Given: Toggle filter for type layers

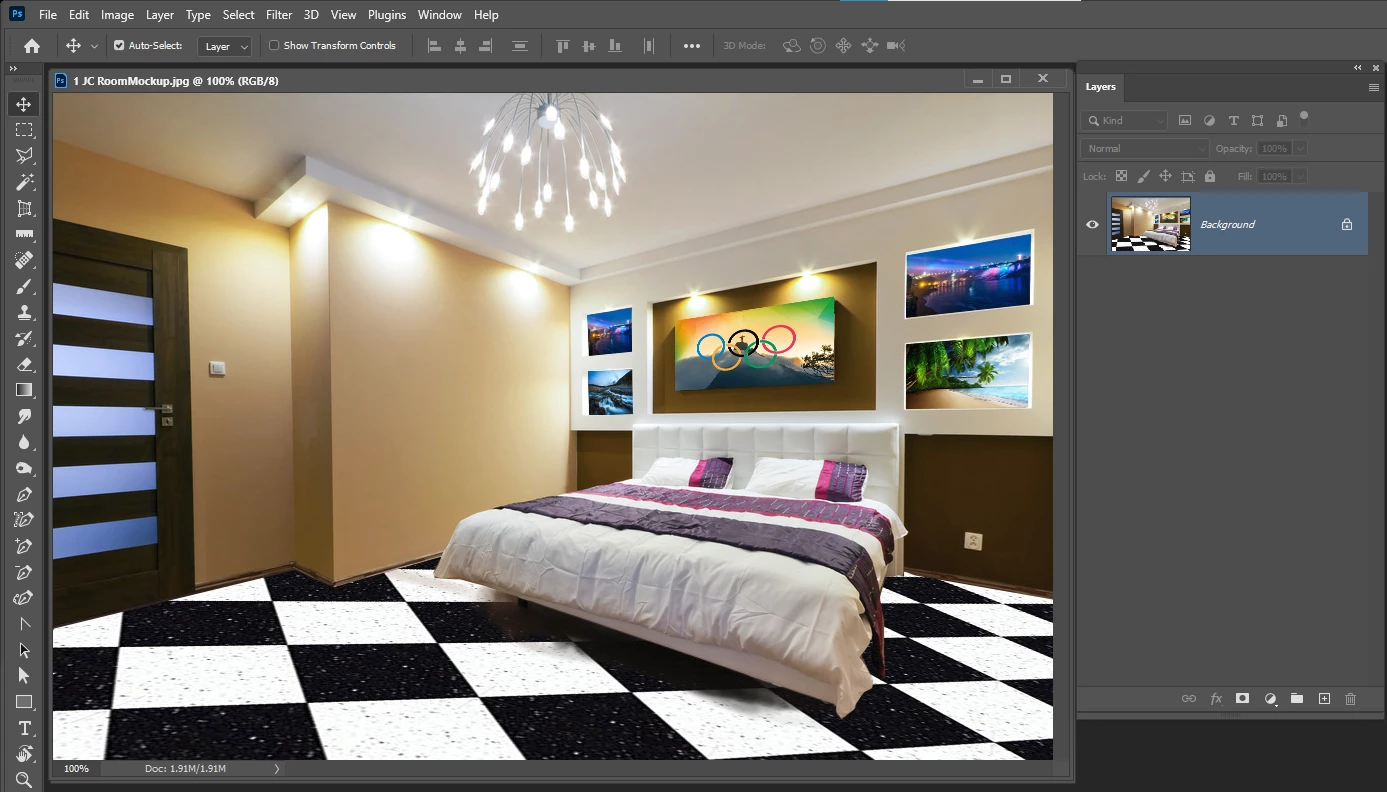Looking at the screenshot, I should click(x=1233, y=120).
